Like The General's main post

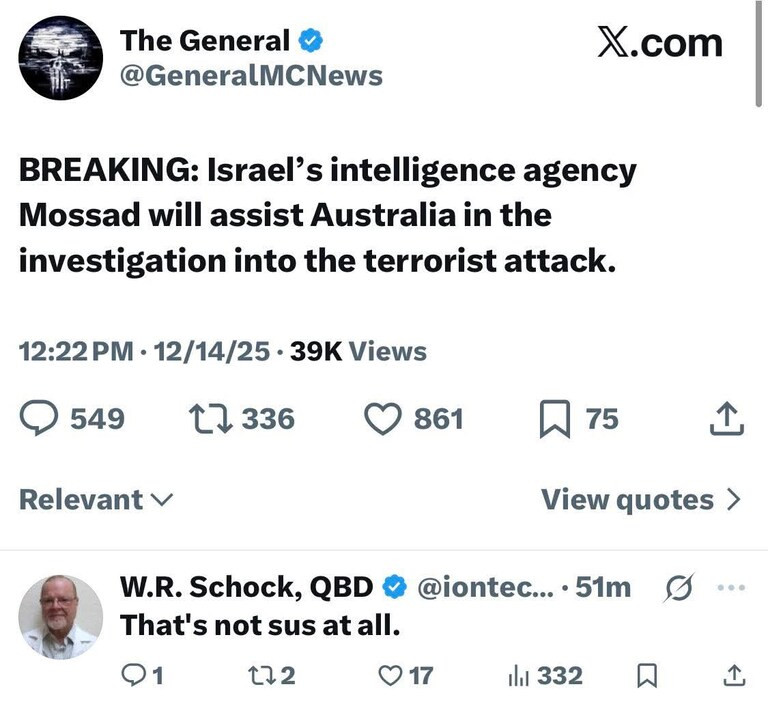[x=380, y=418]
